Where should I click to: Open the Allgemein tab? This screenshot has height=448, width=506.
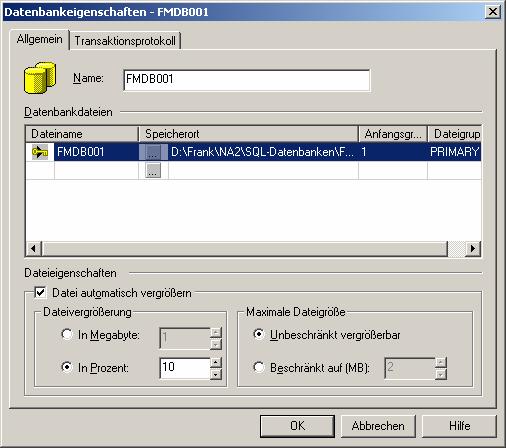coord(39,39)
